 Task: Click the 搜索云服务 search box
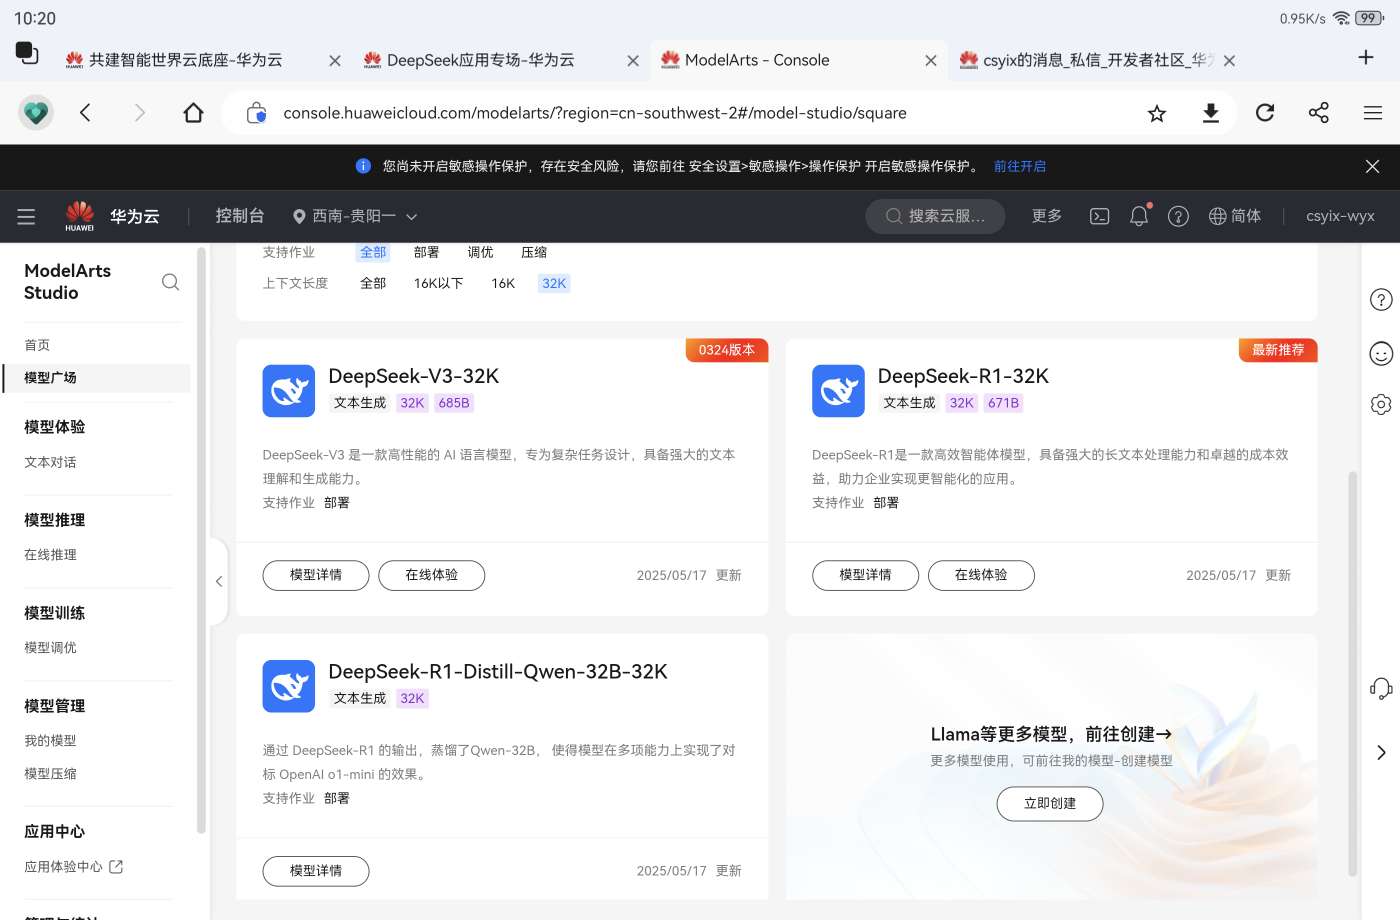(935, 216)
